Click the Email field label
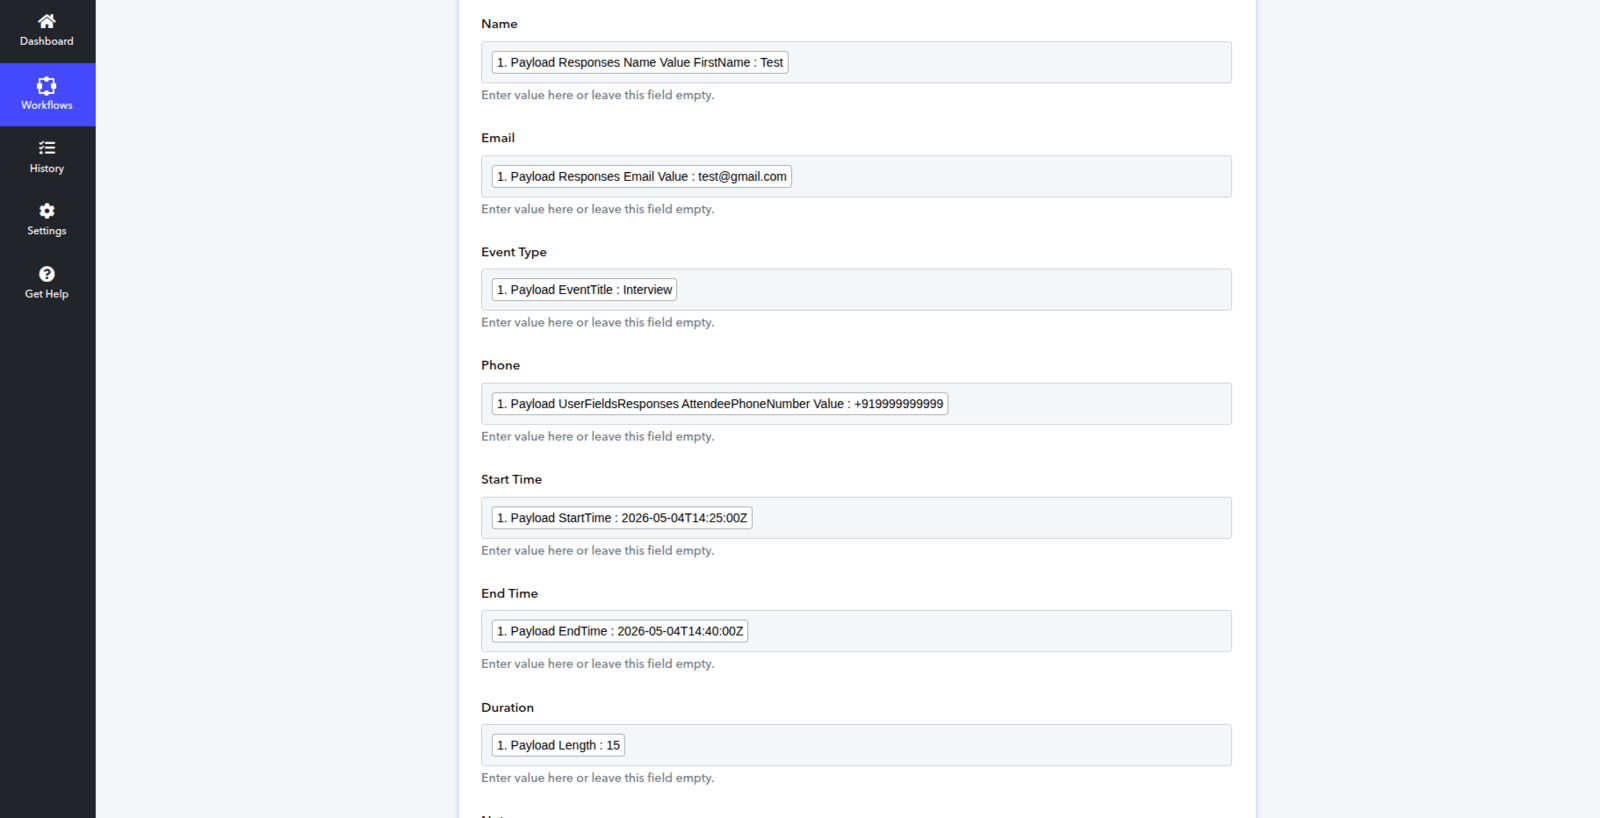This screenshot has height=818, width=1600. pos(498,138)
